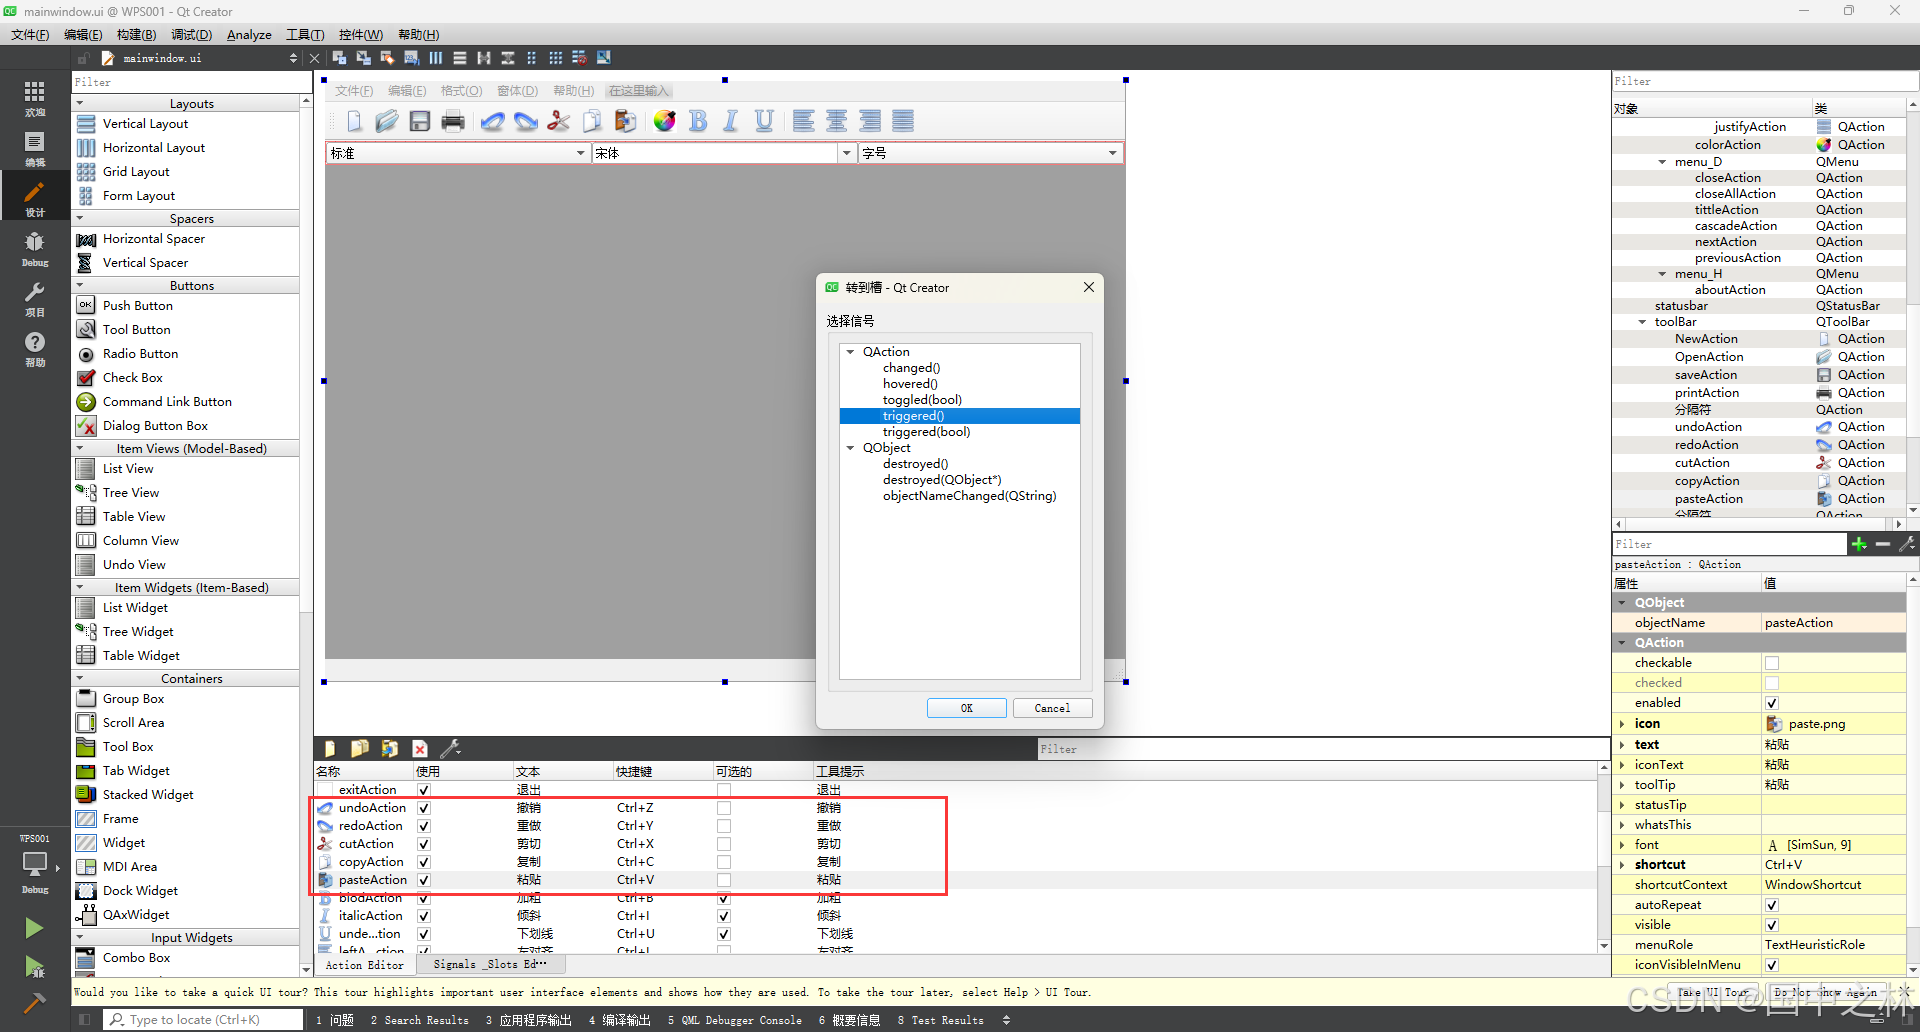The height and width of the screenshot is (1032, 1920).
Task: Toggle the checkable property checkbox
Action: click(x=1772, y=663)
